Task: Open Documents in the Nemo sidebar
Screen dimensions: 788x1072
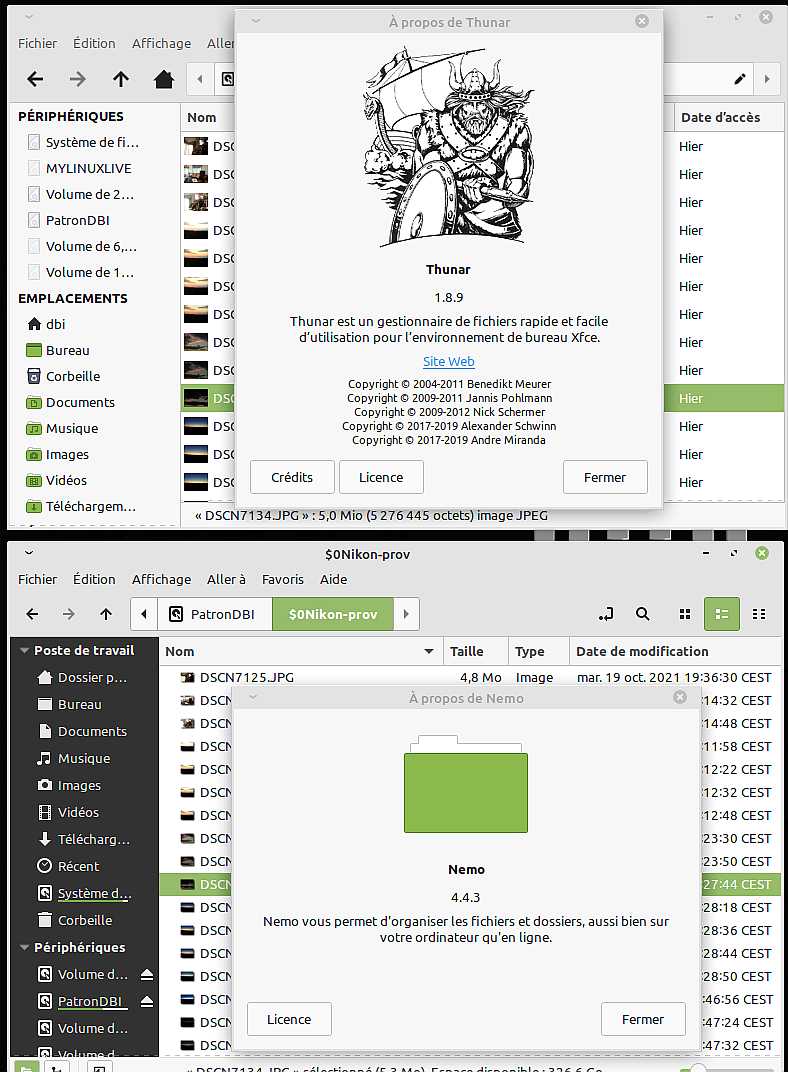Action: (x=82, y=732)
